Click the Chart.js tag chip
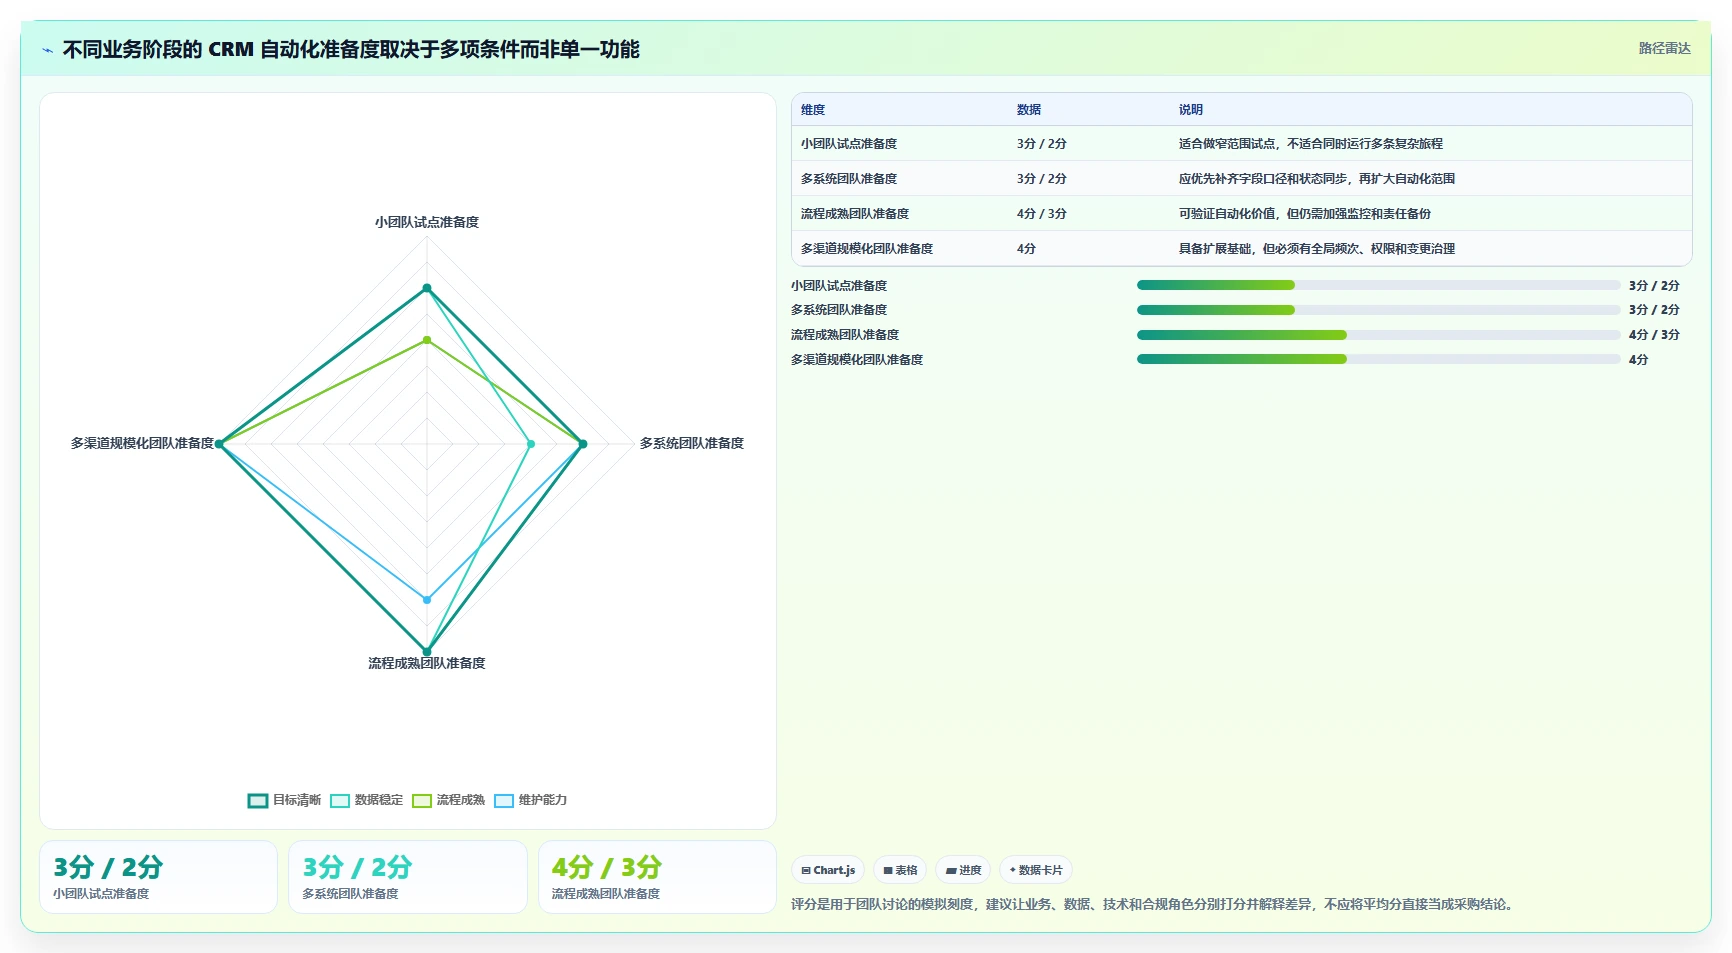 point(828,870)
